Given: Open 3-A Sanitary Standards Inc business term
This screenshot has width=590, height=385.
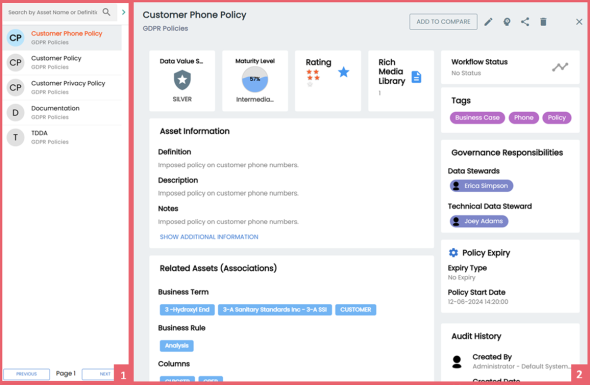Looking at the screenshot, I should (275, 310).
